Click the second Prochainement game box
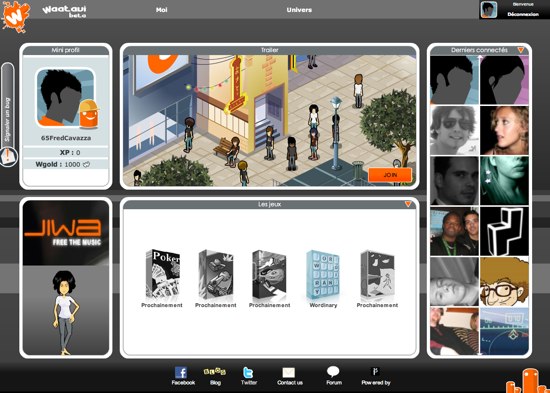 point(216,274)
